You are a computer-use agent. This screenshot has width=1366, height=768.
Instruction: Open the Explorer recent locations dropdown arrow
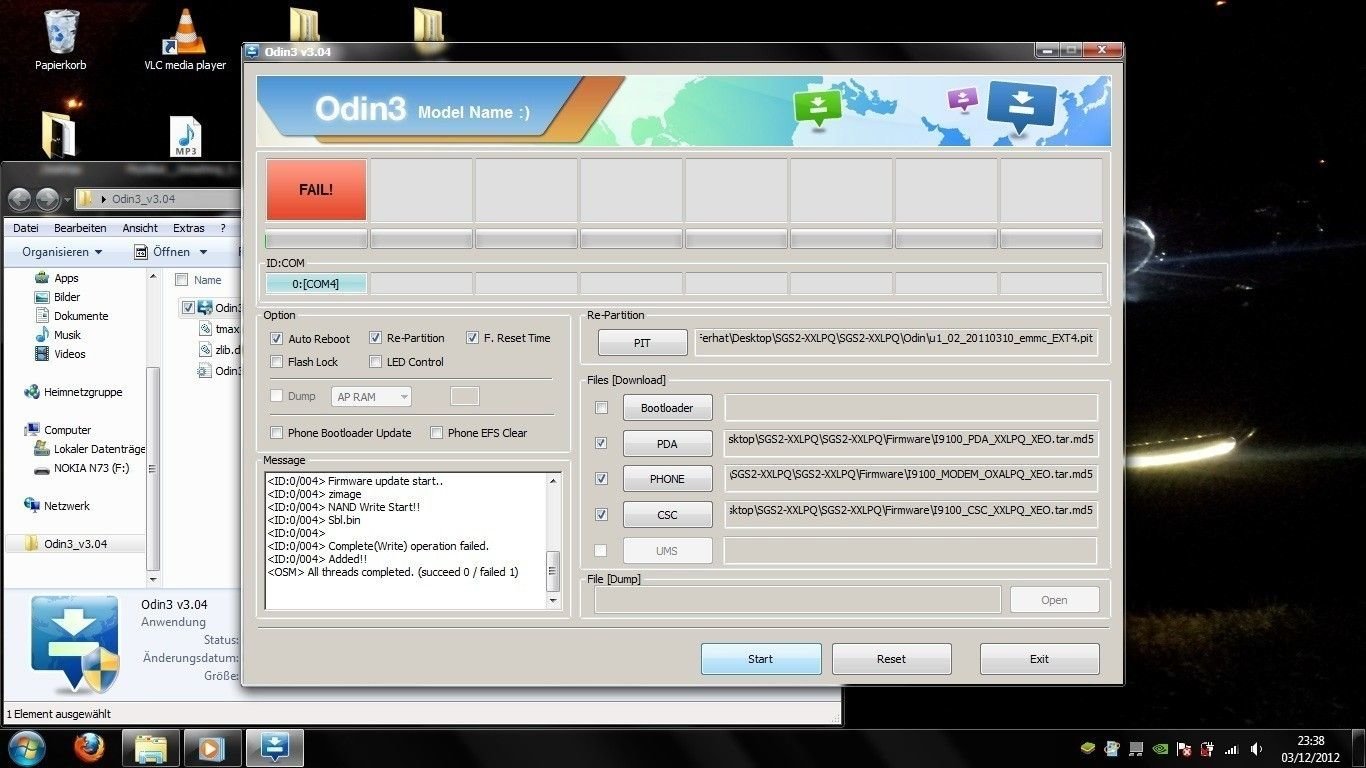tap(67, 200)
